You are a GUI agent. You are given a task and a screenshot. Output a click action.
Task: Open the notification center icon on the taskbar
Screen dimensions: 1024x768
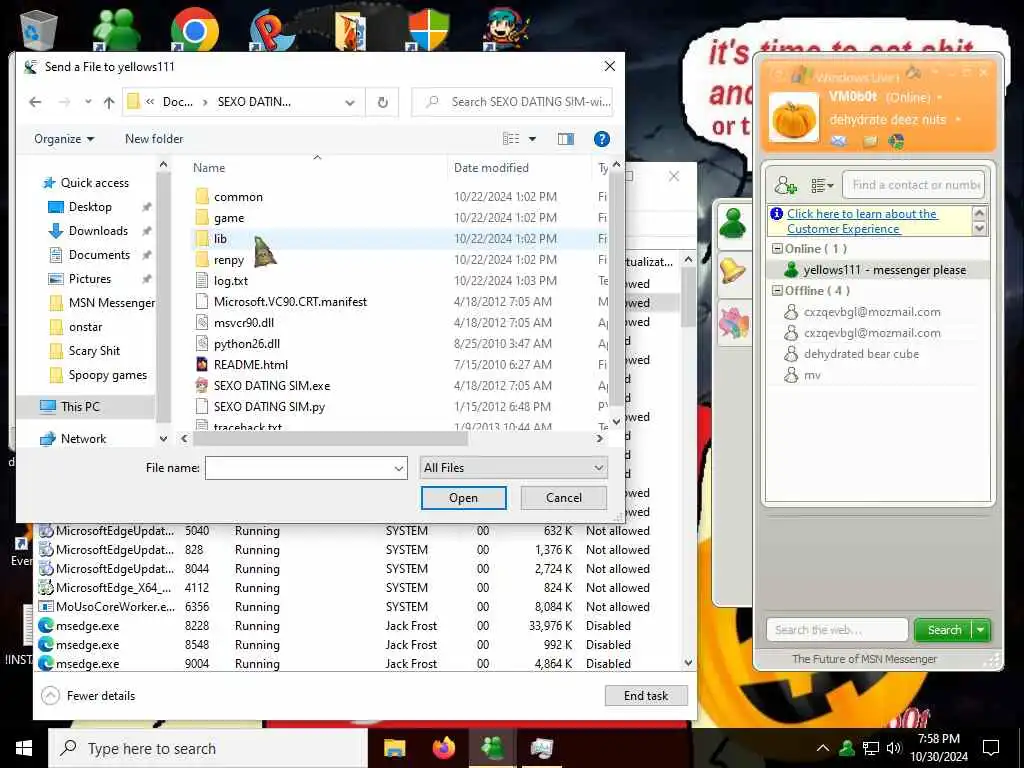(991, 748)
